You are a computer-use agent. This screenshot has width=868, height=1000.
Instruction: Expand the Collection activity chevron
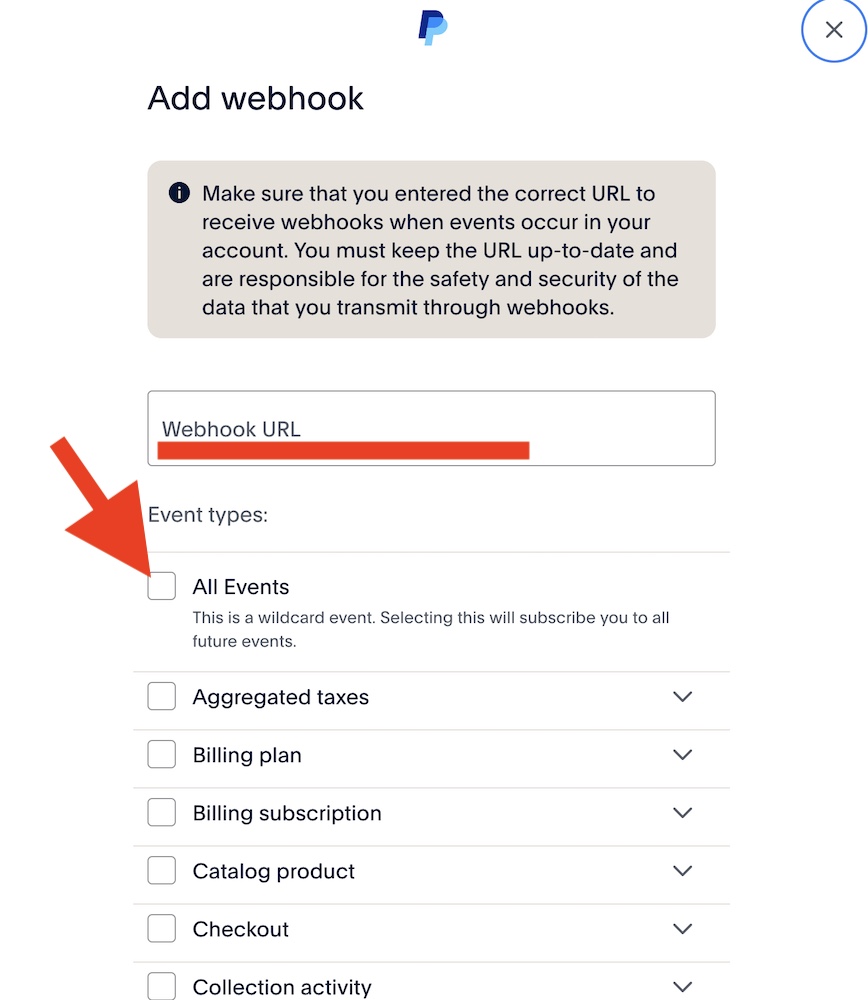coord(683,986)
